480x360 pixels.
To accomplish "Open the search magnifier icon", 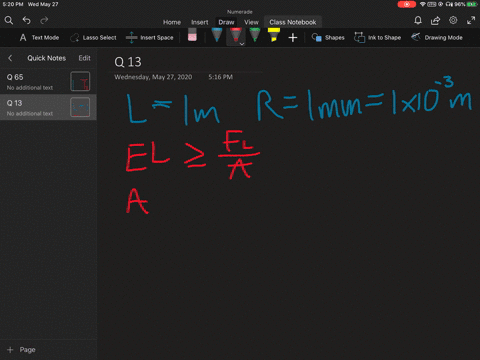I will pyautogui.click(x=9, y=21).
